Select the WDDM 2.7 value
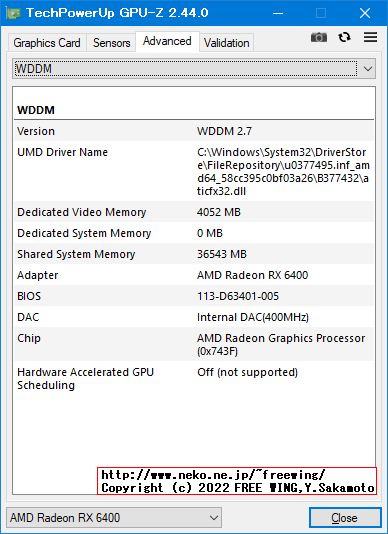388x534 pixels. (x=224, y=131)
